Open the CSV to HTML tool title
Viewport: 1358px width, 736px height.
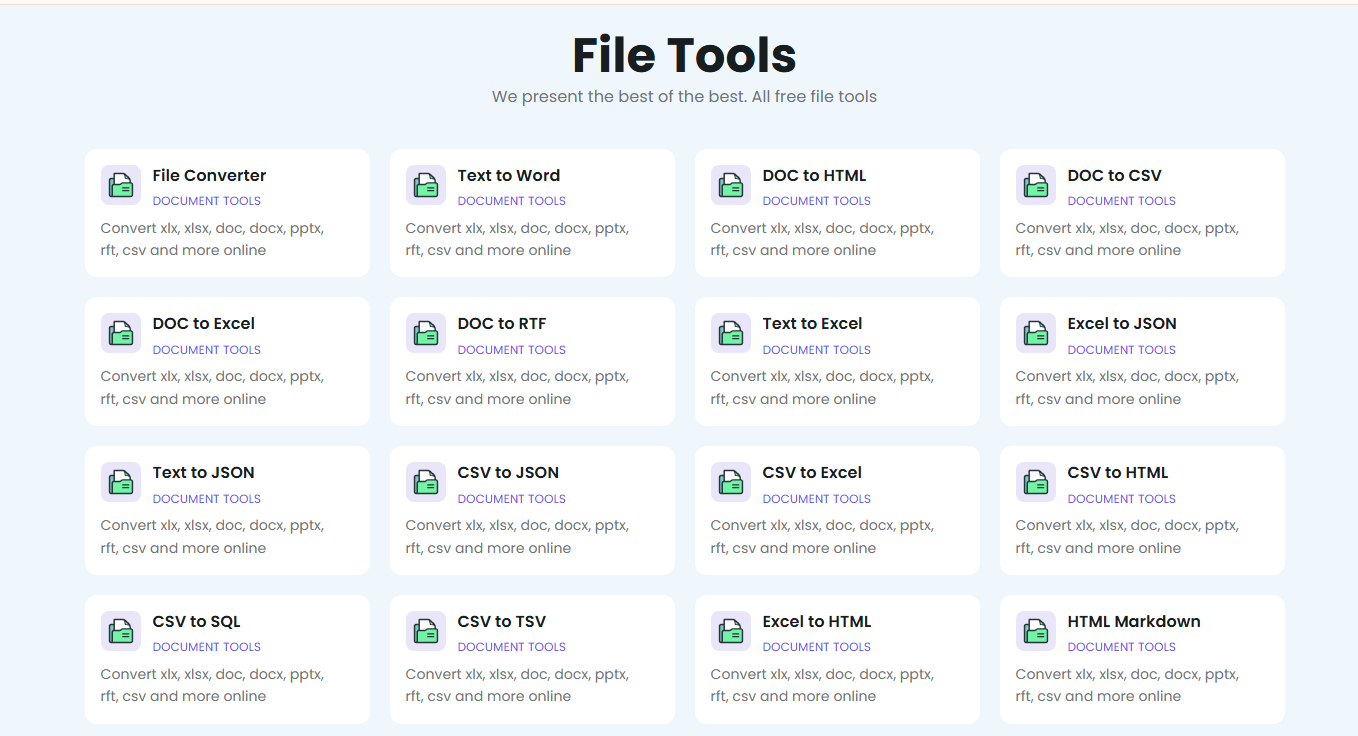[1117, 473]
